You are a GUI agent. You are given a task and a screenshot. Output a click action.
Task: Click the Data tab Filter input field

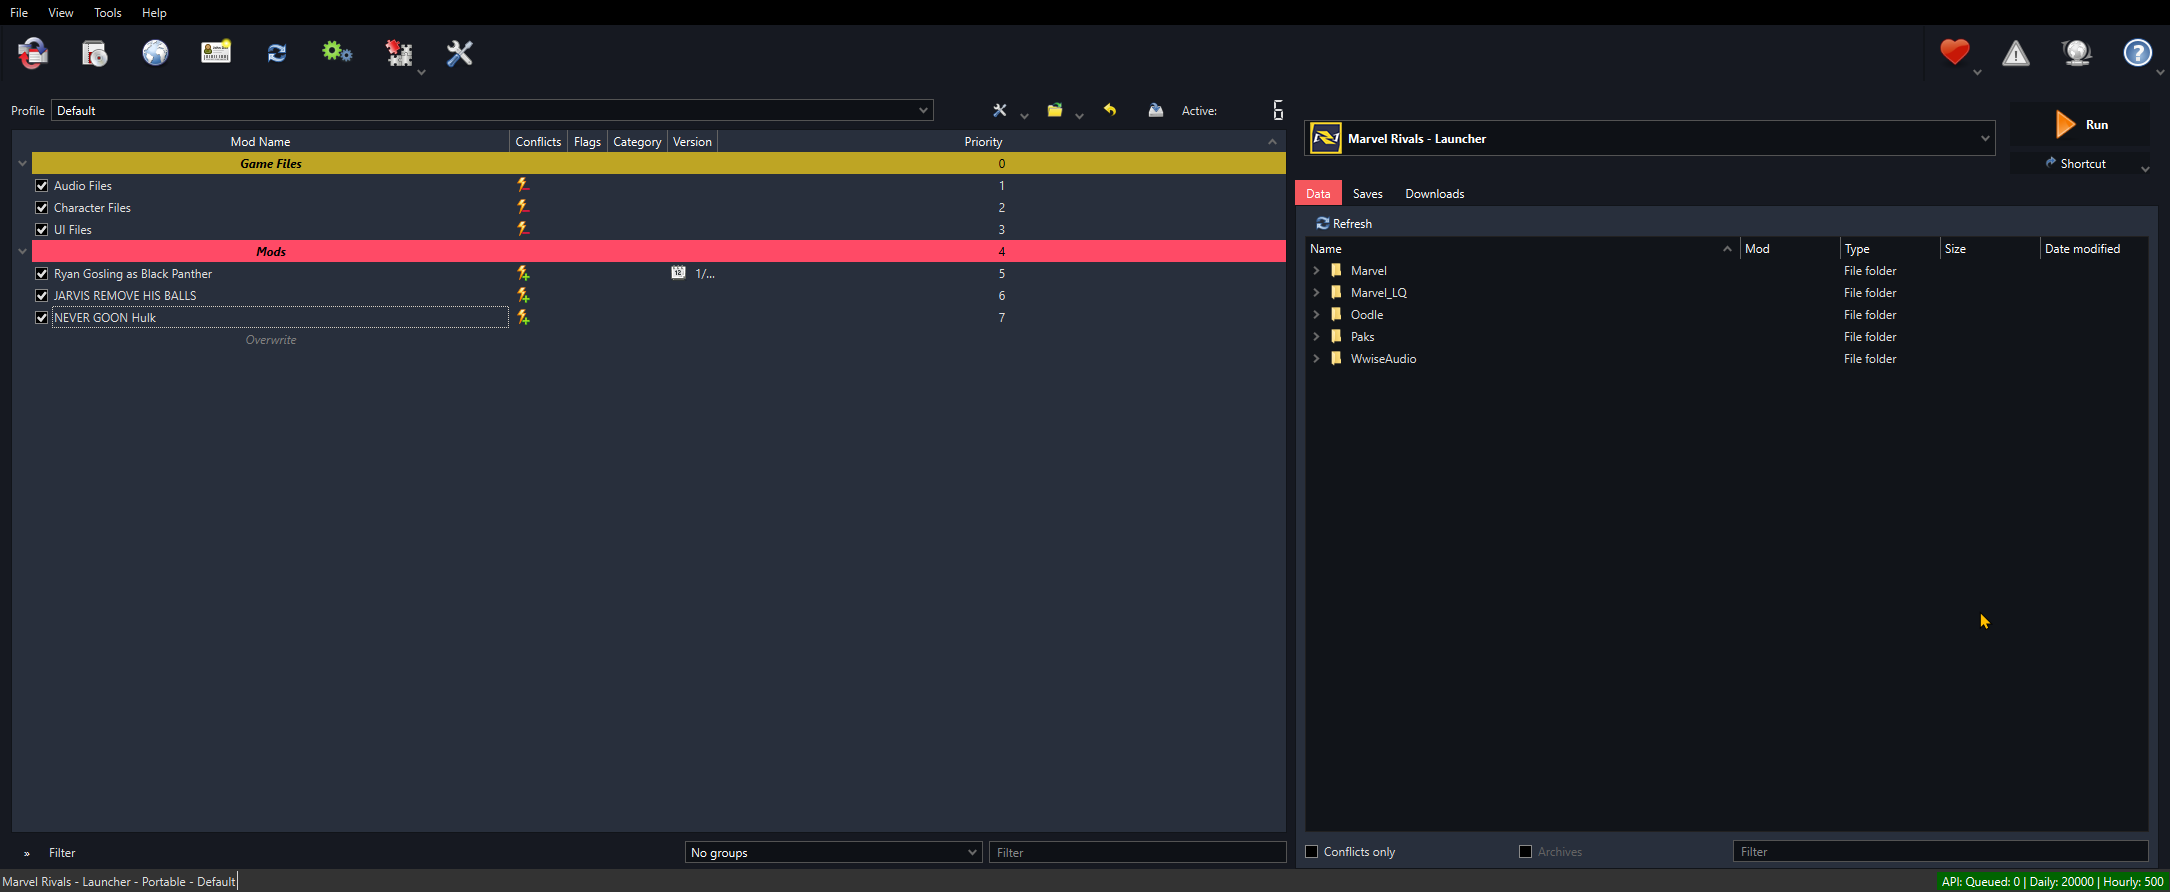(x=1940, y=852)
